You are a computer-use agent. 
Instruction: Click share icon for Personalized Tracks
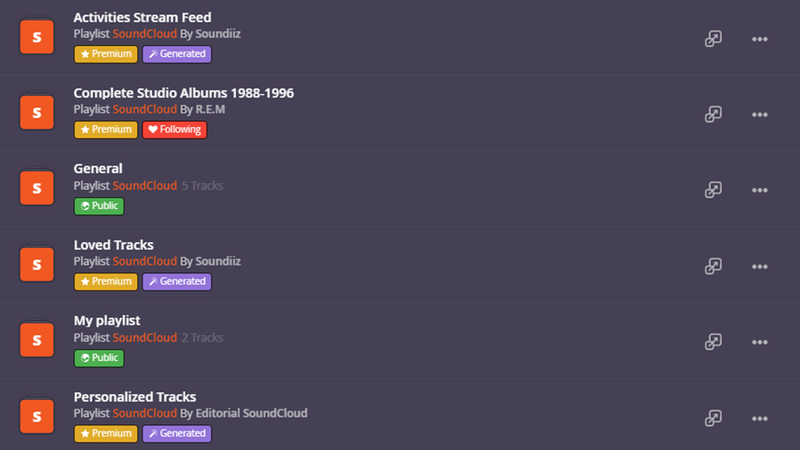point(713,418)
